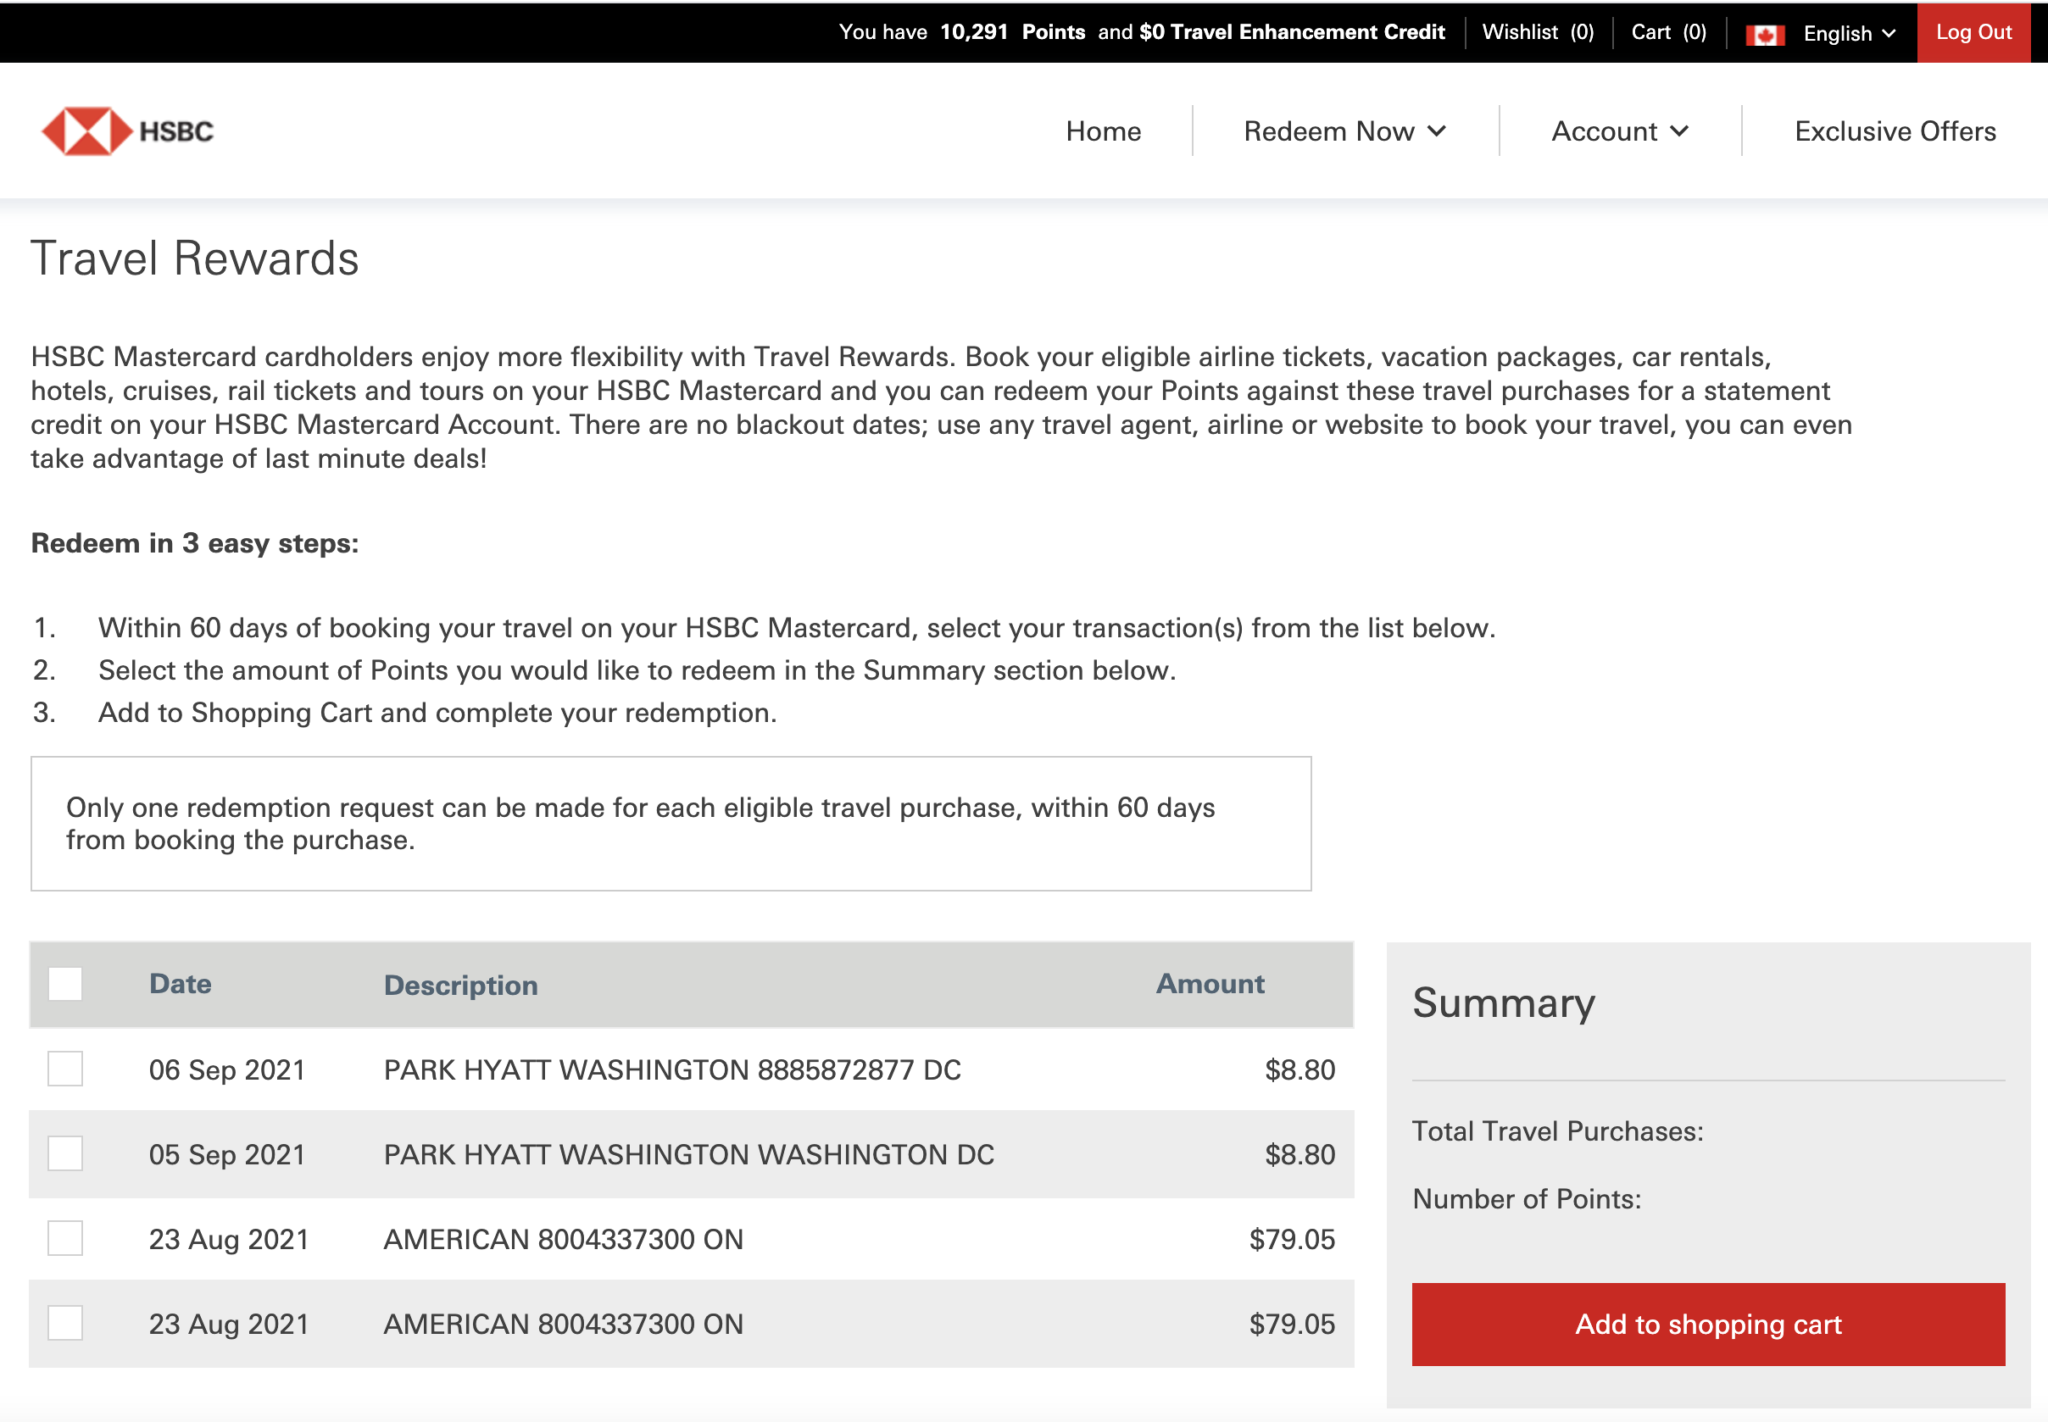Open the English language dropdown
Image resolution: width=2048 pixels, height=1422 pixels.
[1849, 33]
